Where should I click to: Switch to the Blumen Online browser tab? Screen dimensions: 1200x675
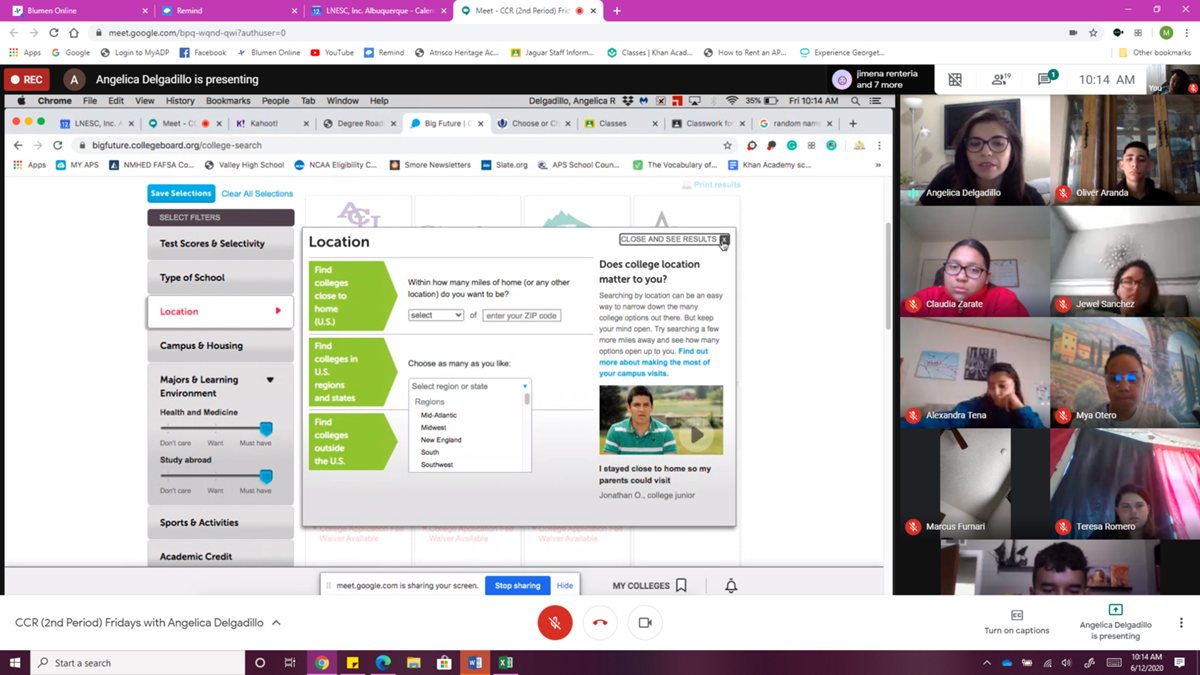pyautogui.click(x=80, y=11)
